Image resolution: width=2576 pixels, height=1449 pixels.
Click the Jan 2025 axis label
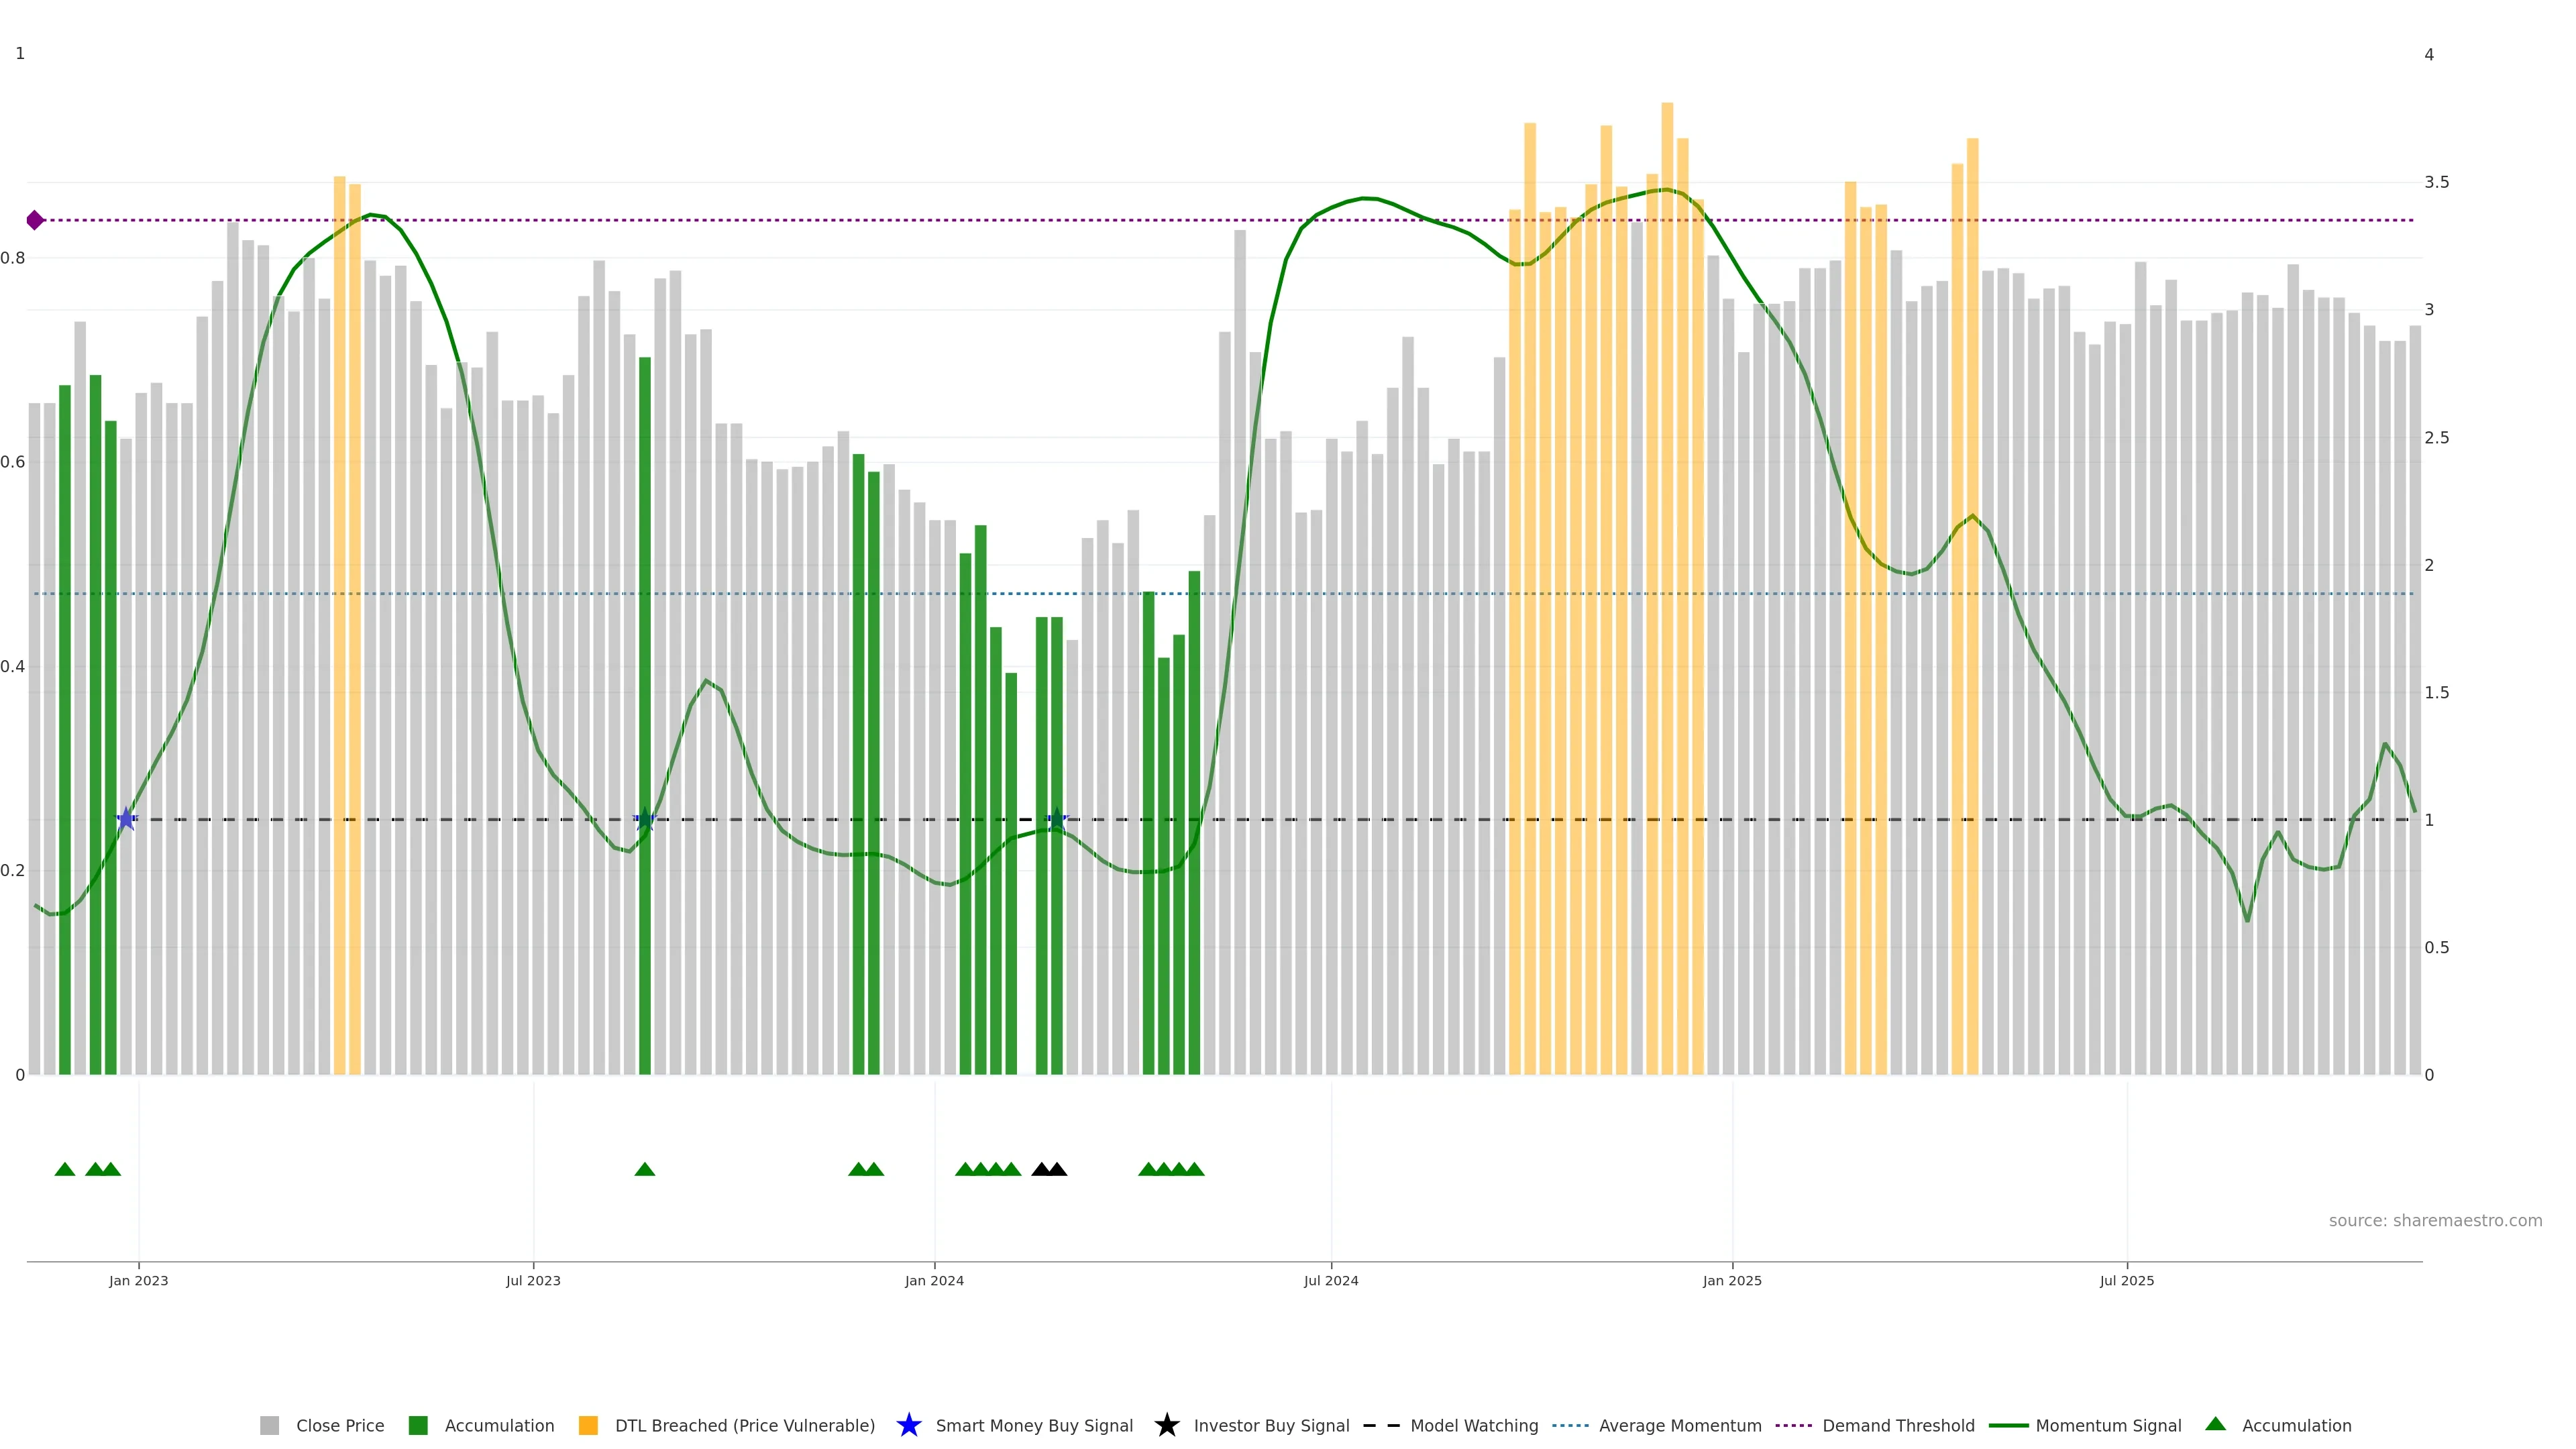coord(1731,1280)
